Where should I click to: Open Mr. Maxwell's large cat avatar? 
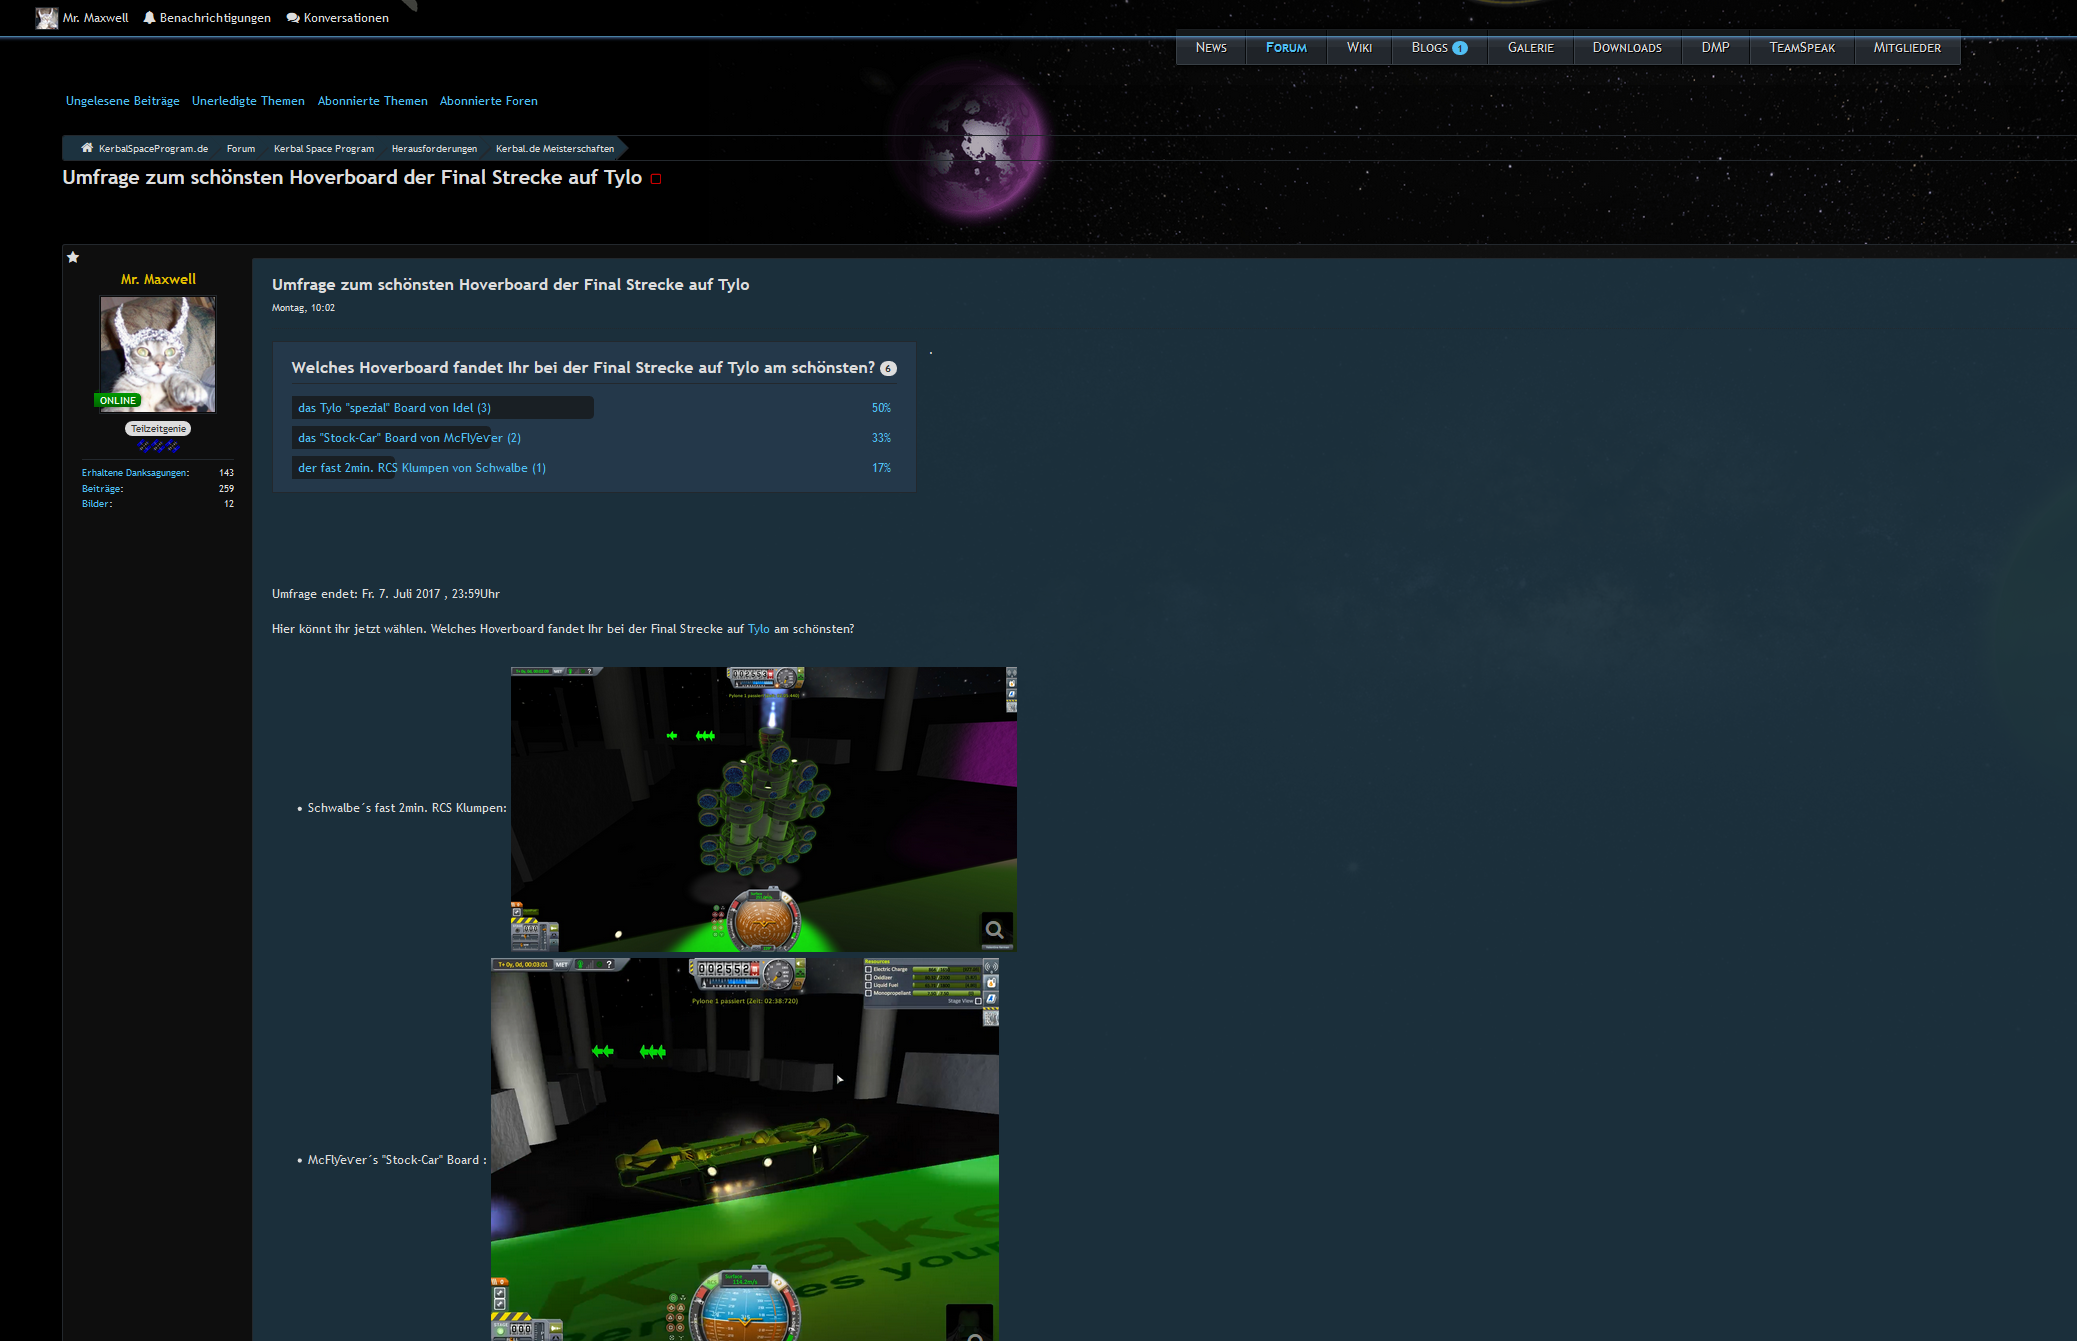pos(158,354)
